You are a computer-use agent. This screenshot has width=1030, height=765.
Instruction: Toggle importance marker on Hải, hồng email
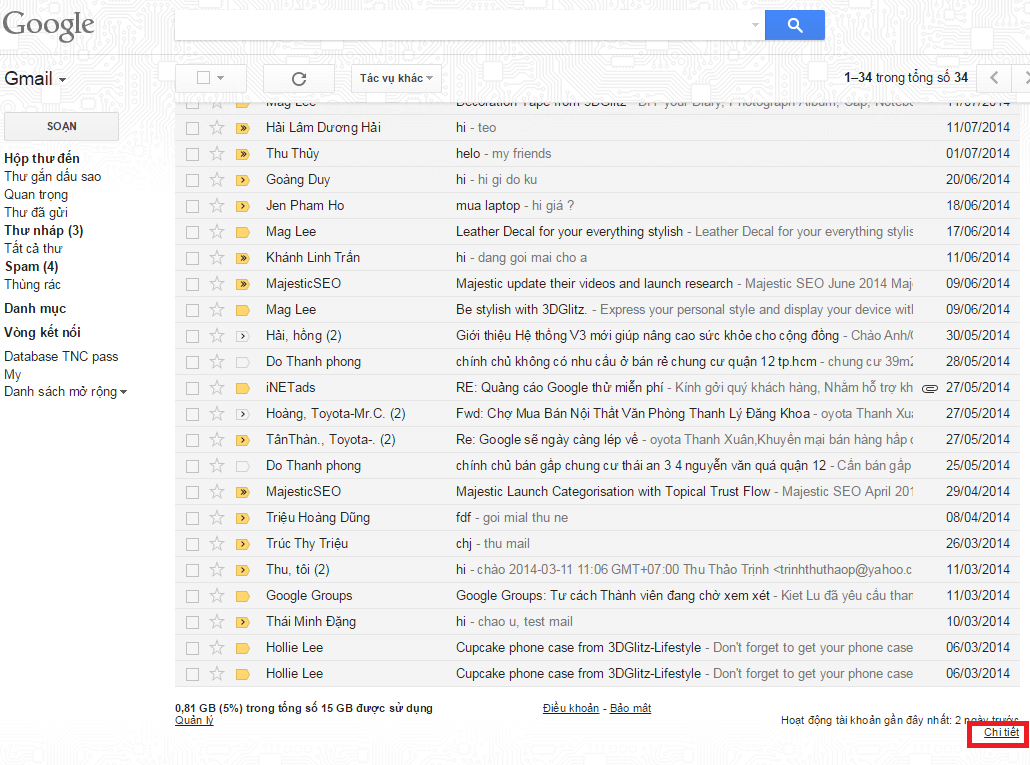coord(243,336)
